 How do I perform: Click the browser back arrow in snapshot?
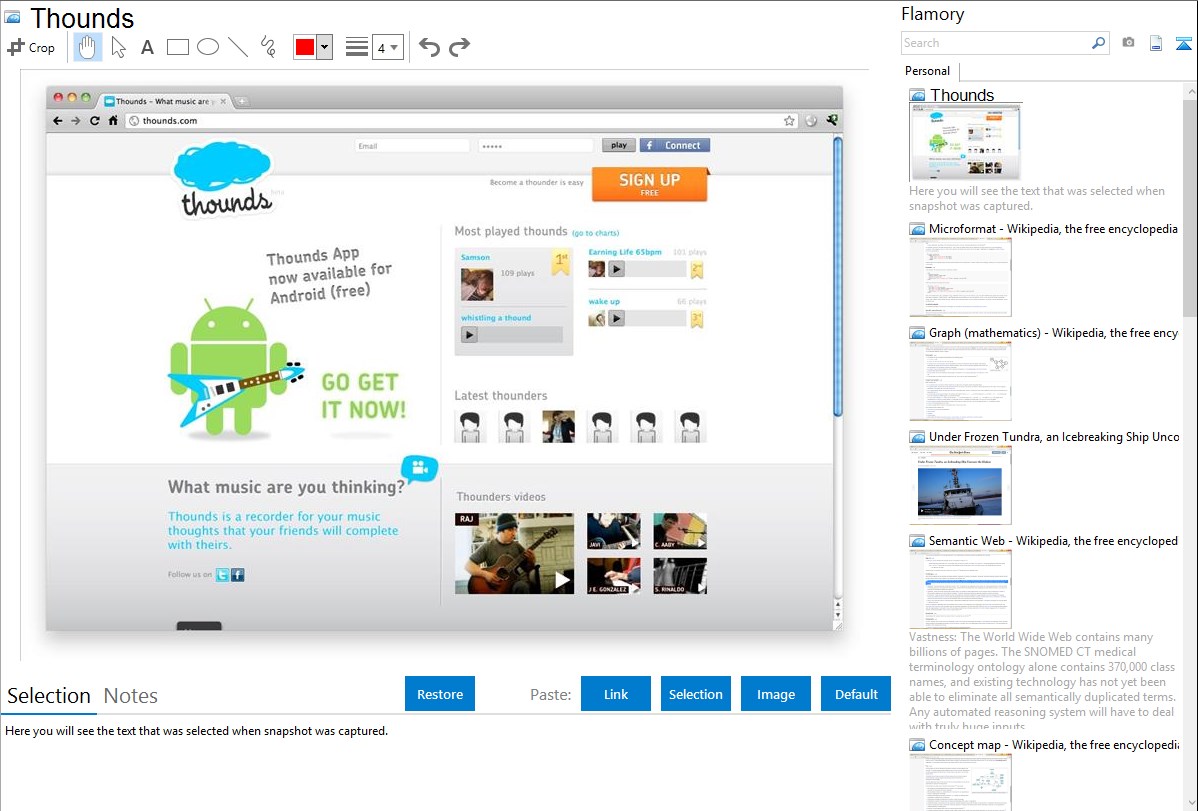coord(57,121)
